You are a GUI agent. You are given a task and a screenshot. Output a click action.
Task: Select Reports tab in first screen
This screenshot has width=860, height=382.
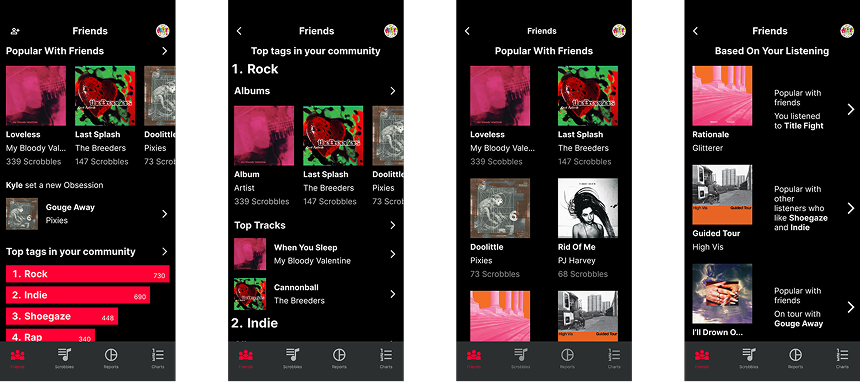(111, 358)
